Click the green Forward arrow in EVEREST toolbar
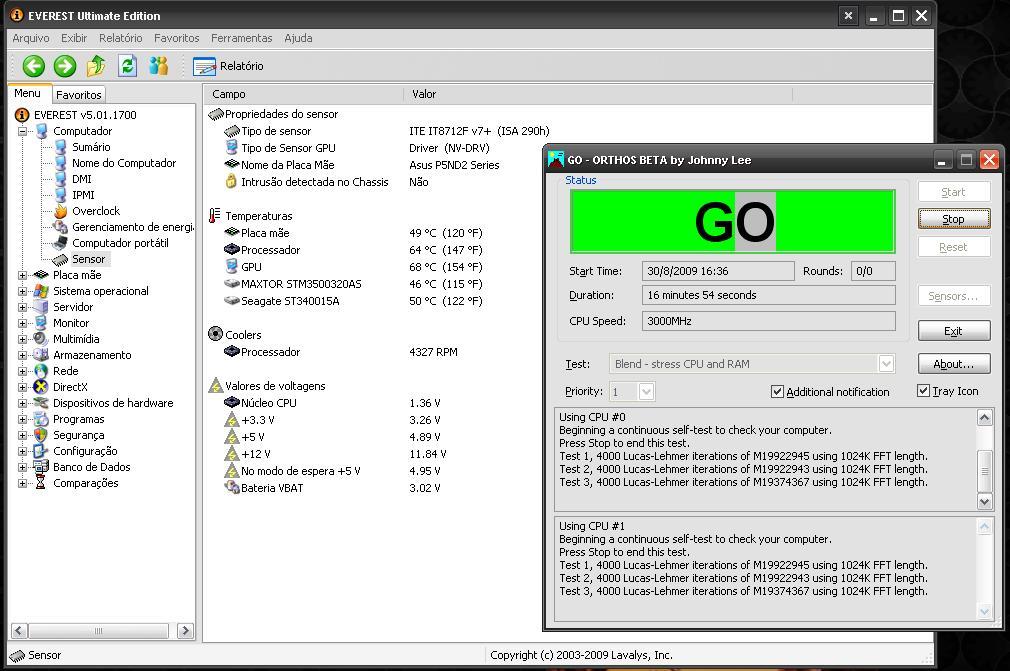 [64, 66]
